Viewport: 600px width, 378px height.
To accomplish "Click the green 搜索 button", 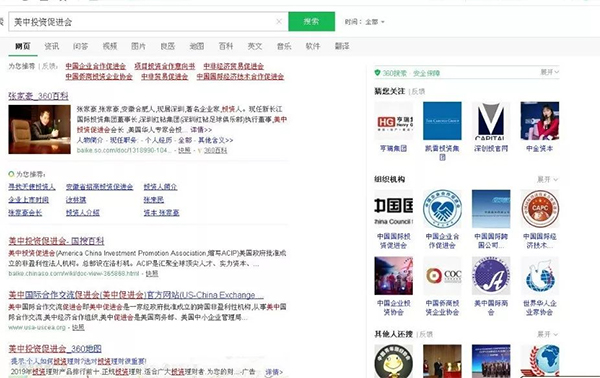I will coord(311,21).
